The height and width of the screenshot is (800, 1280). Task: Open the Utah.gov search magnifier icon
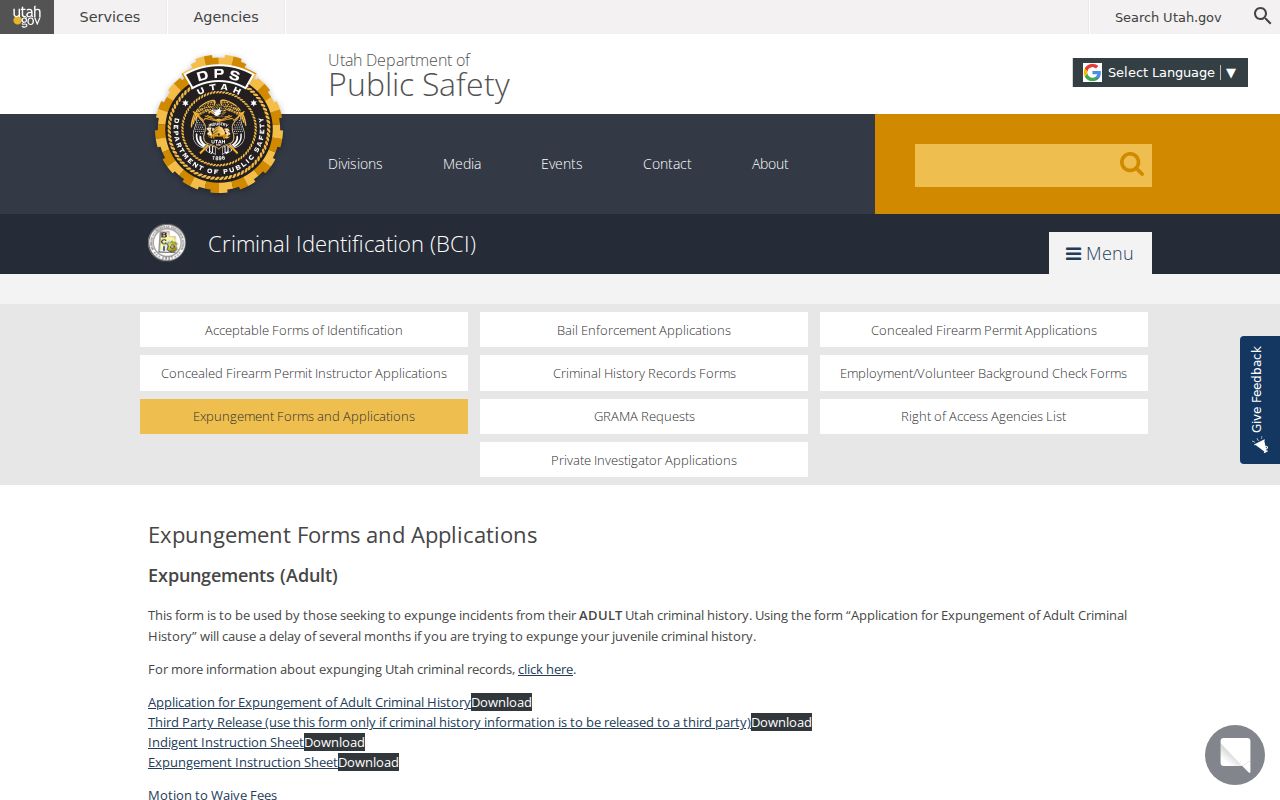1263,16
